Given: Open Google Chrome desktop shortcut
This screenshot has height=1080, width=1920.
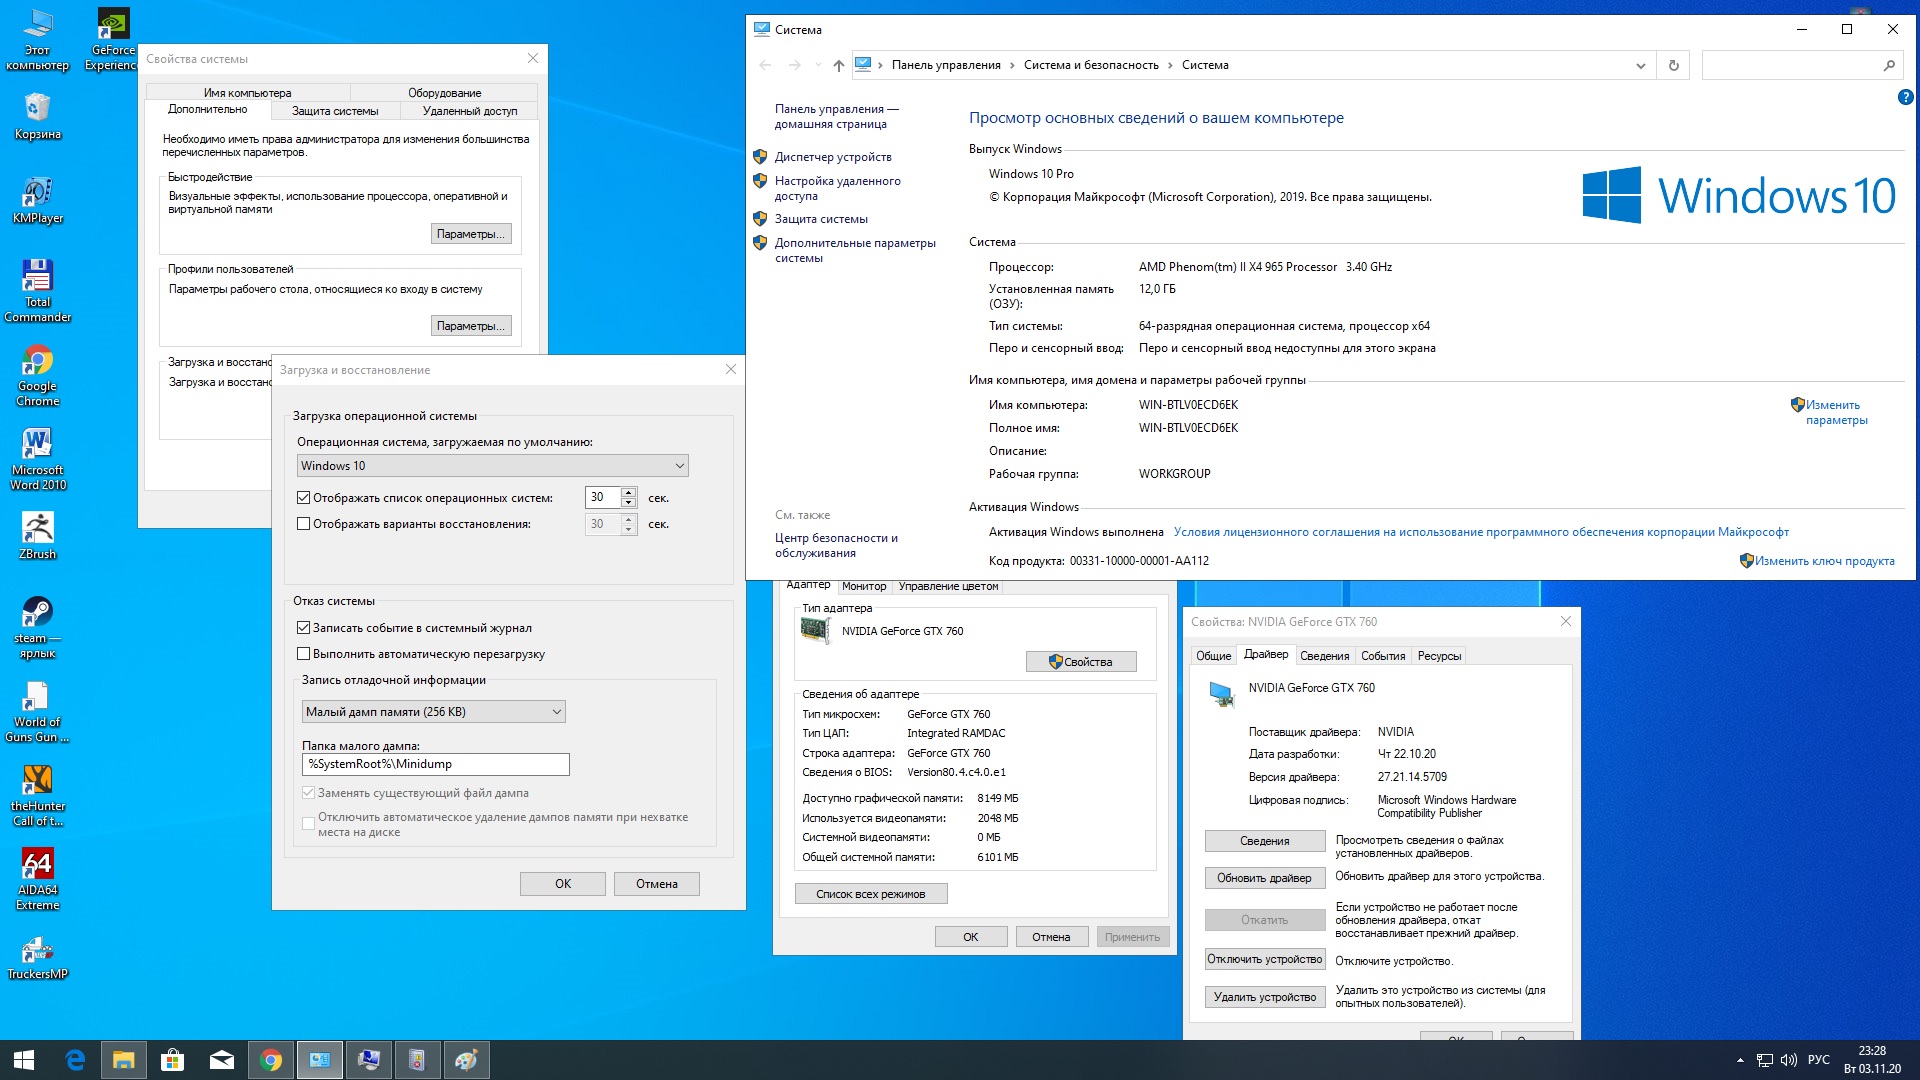Looking at the screenshot, I should click(x=37, y=374).
